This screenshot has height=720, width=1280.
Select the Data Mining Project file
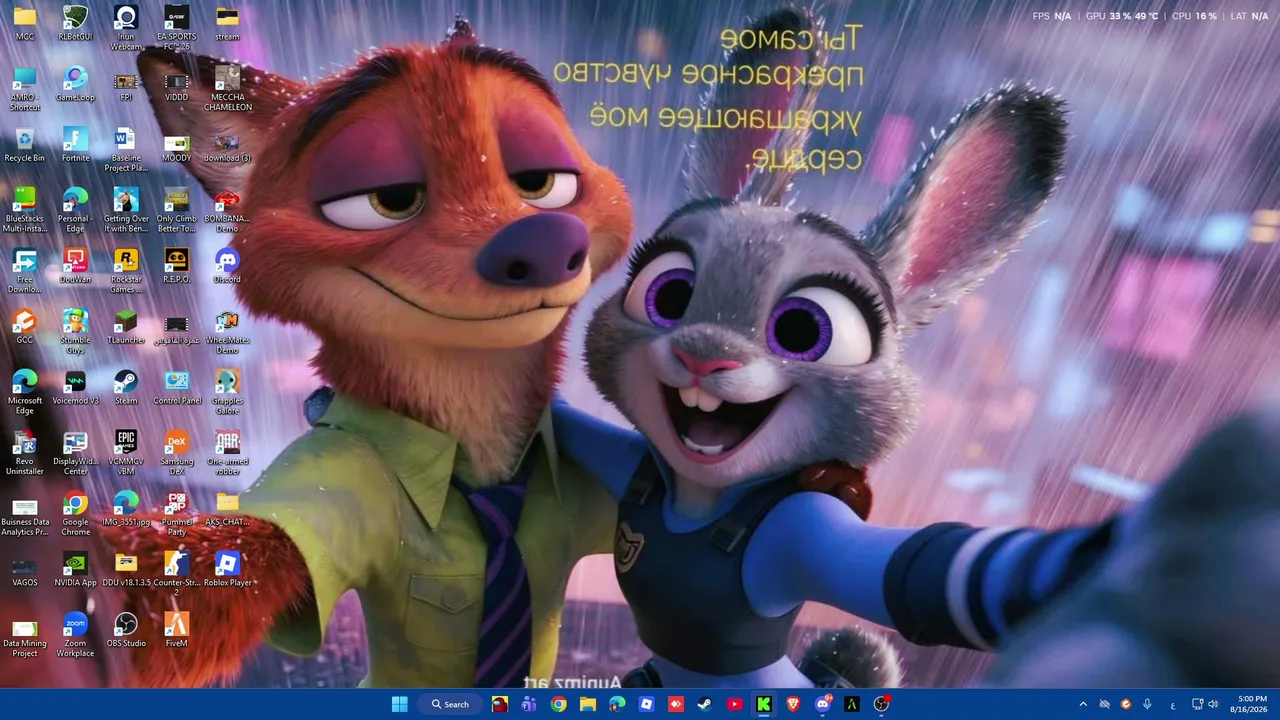coord(25,636)
